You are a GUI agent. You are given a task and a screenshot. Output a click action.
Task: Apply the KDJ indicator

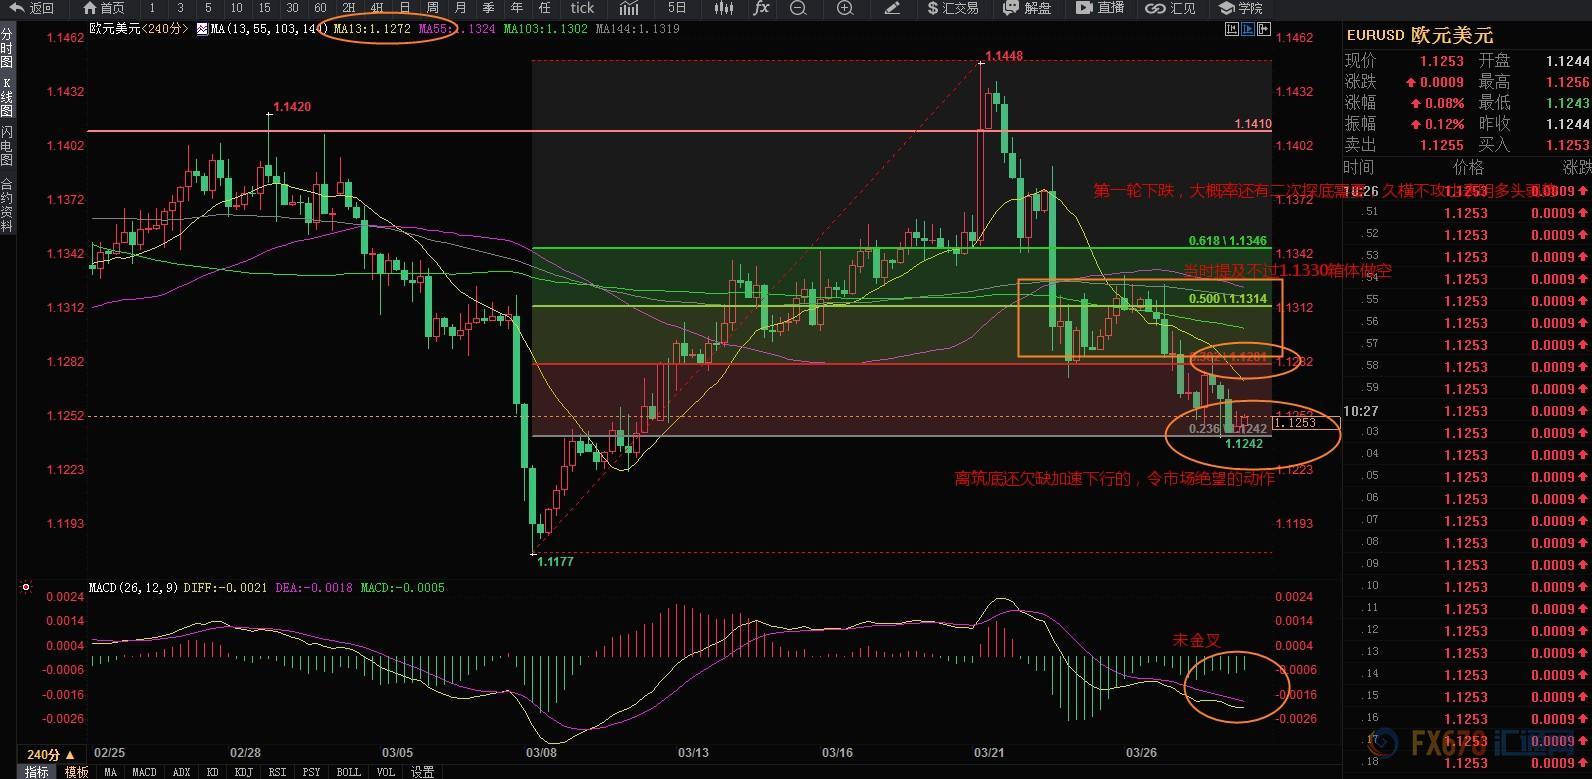pos(243,772)
